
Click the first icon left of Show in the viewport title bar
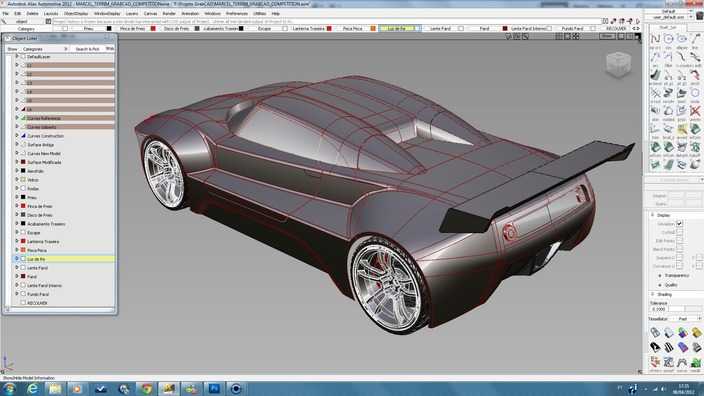[x=559, y=36]
